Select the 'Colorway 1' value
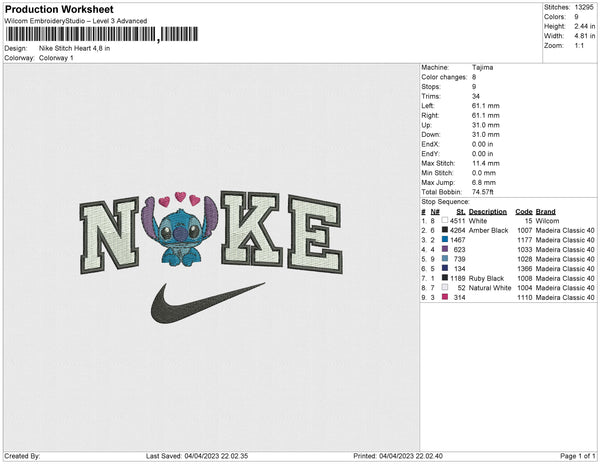The height and width of the screenshot is (464, 600). (x=56, y=58)
